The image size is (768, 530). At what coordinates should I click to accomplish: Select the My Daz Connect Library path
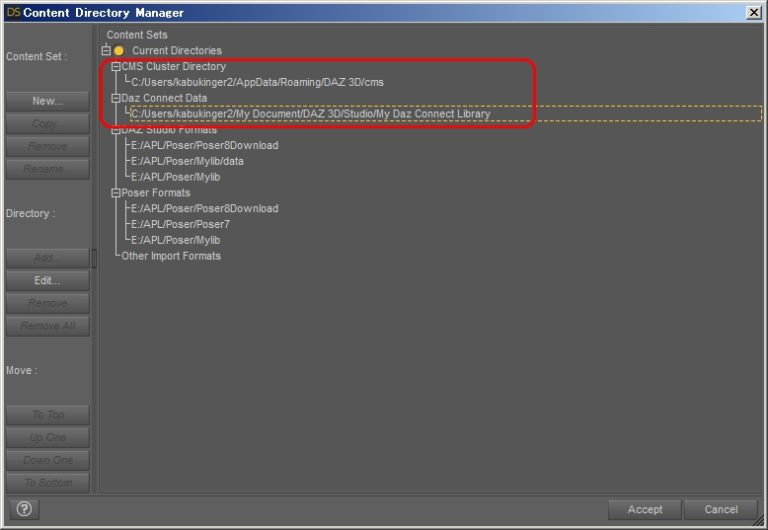pos(310,114)
